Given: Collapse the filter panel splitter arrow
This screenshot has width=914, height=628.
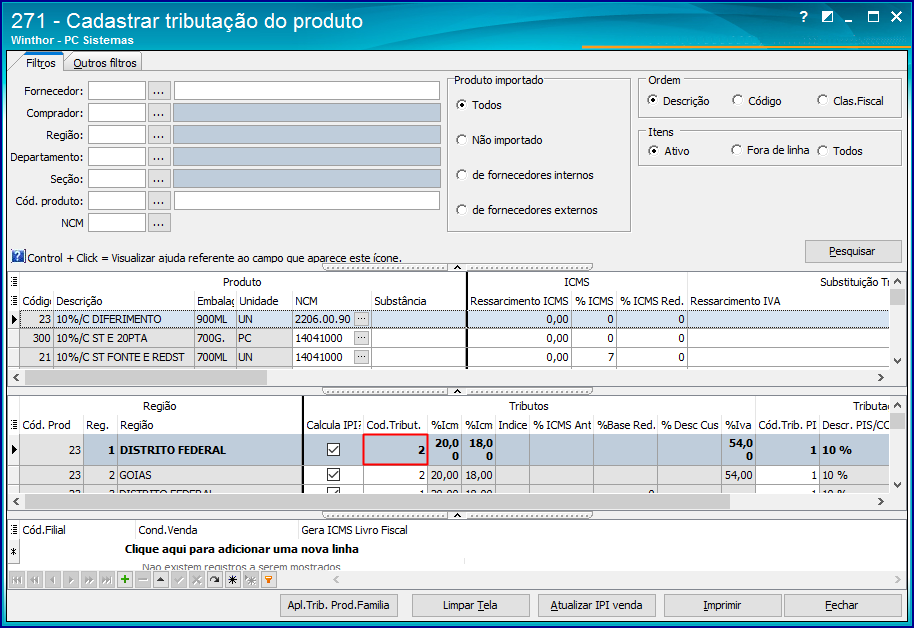Looking at the screenshot, I should tap(458, 267).
